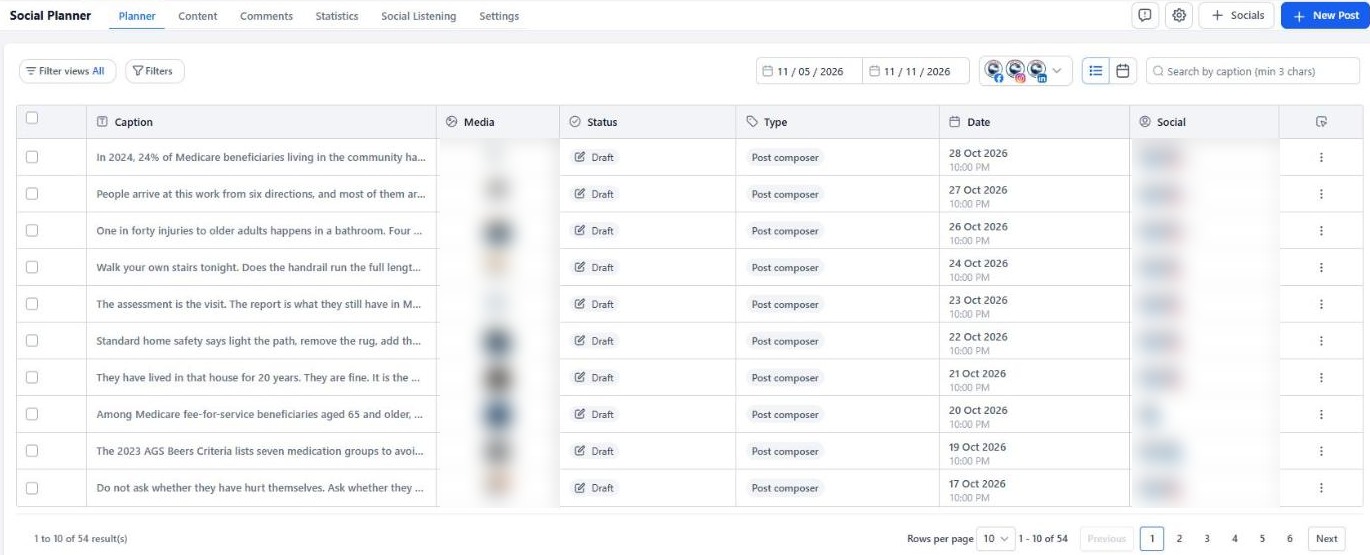Open the Comments tab
1370x555 pixels.
coord(266,16)
